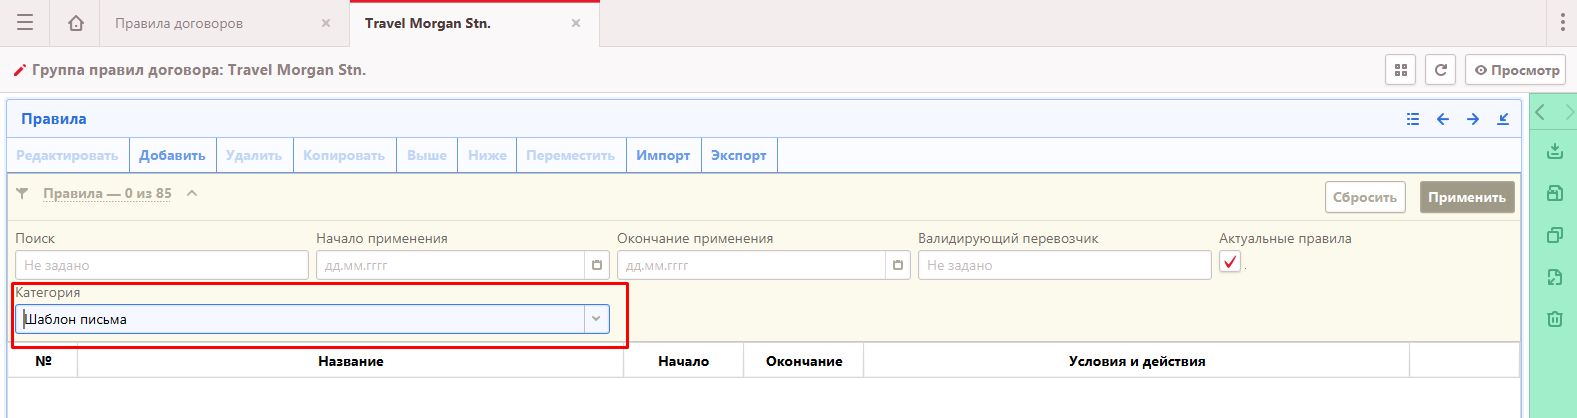
Task: Click the Добавить toolbar button
Action: pyautogui.click(x=172, y=155)
